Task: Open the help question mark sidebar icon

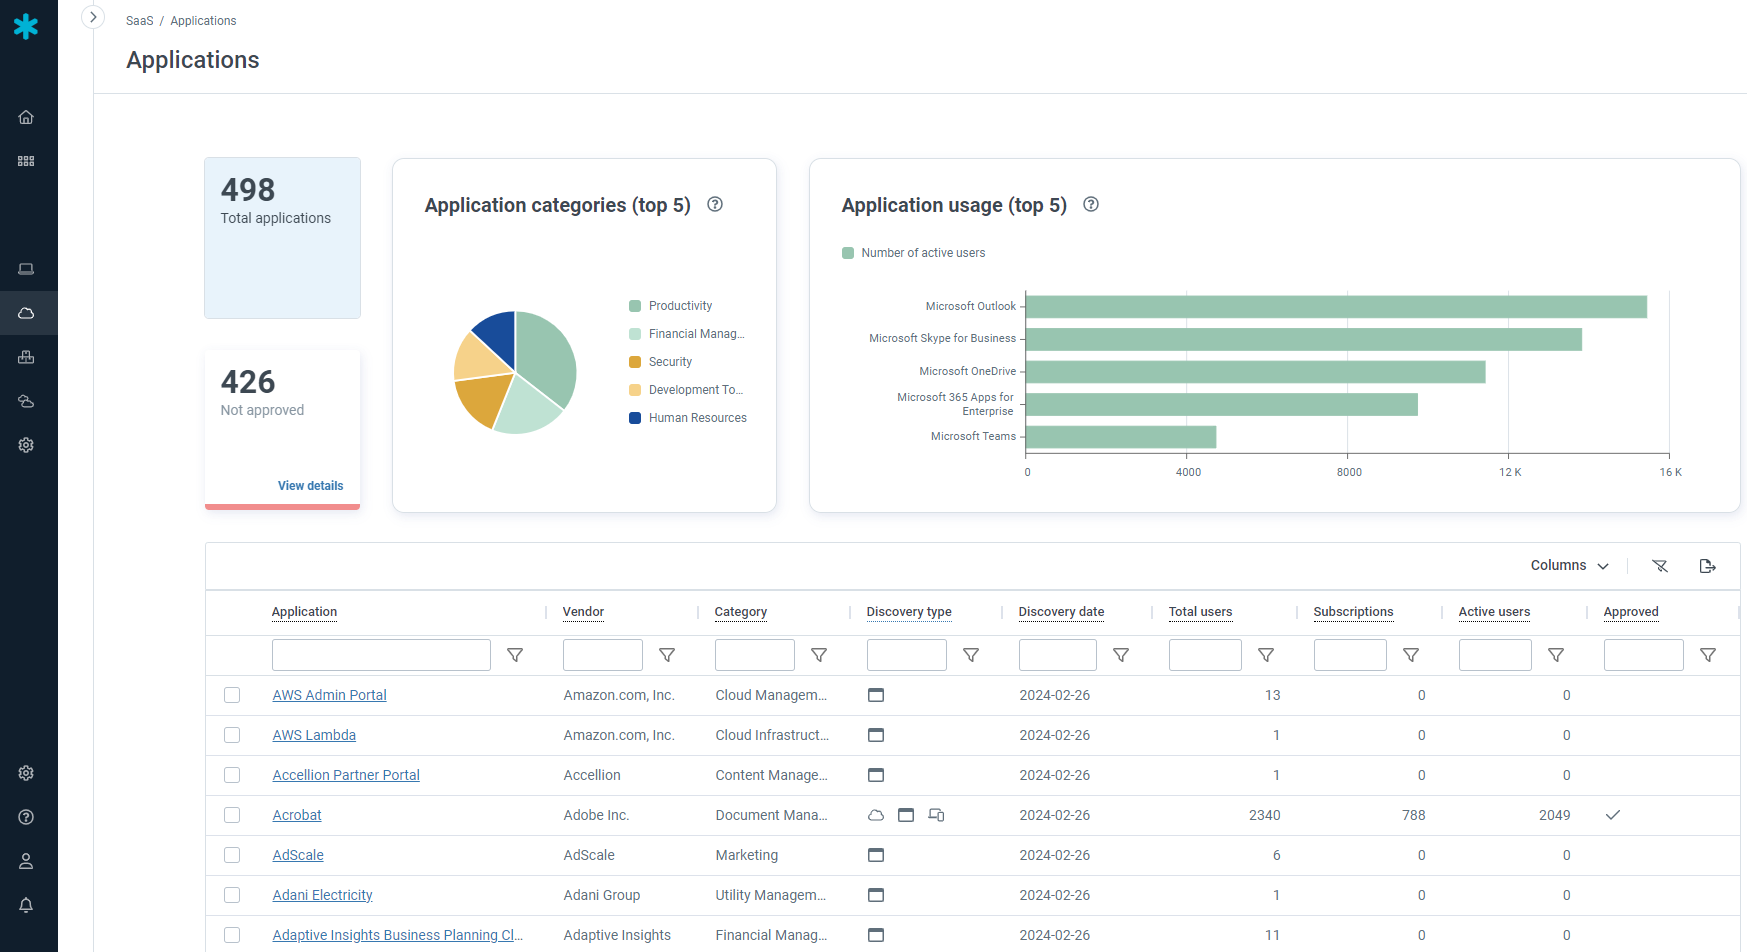Action: click(26, 817)
